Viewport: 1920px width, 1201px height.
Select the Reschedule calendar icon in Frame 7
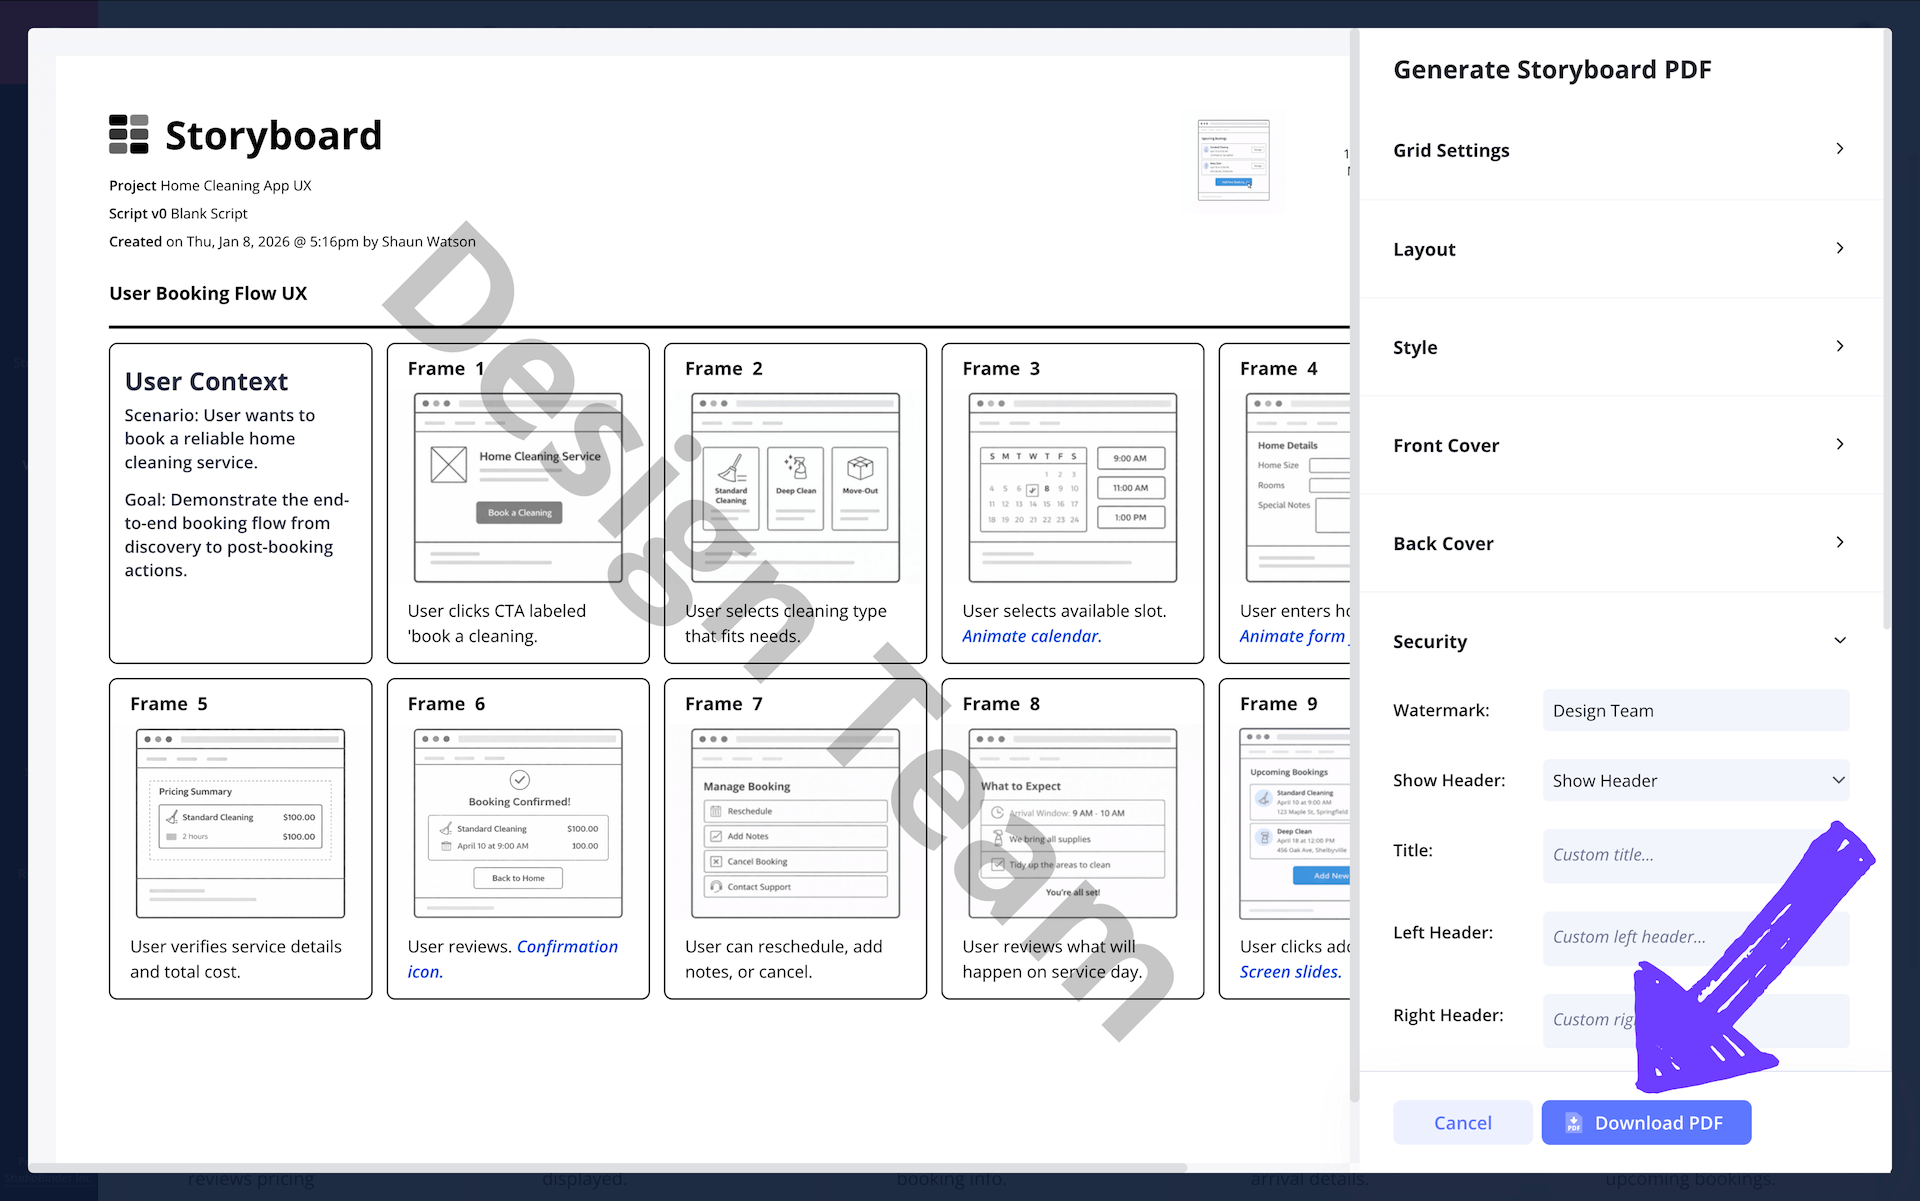pos(715,811)
